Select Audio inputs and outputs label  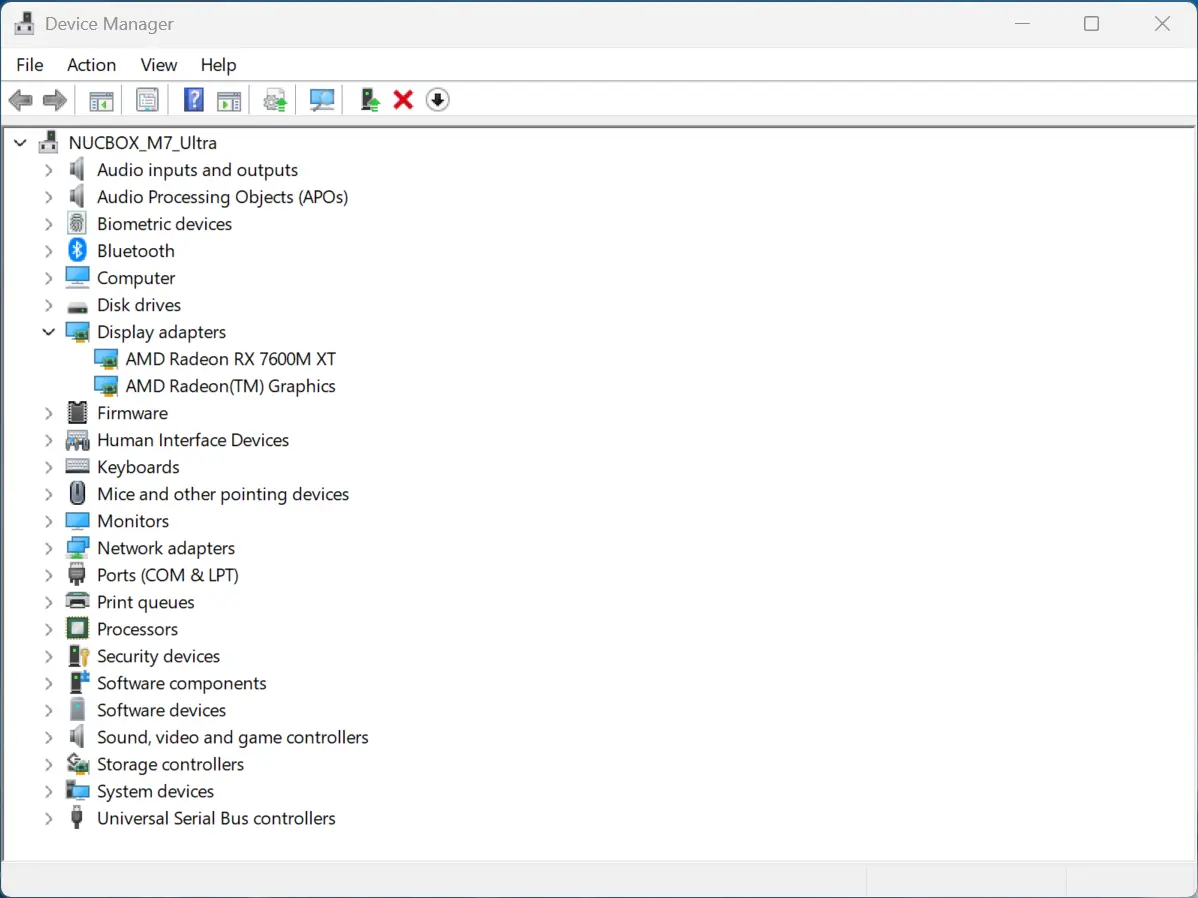click(x=197, y=170)
